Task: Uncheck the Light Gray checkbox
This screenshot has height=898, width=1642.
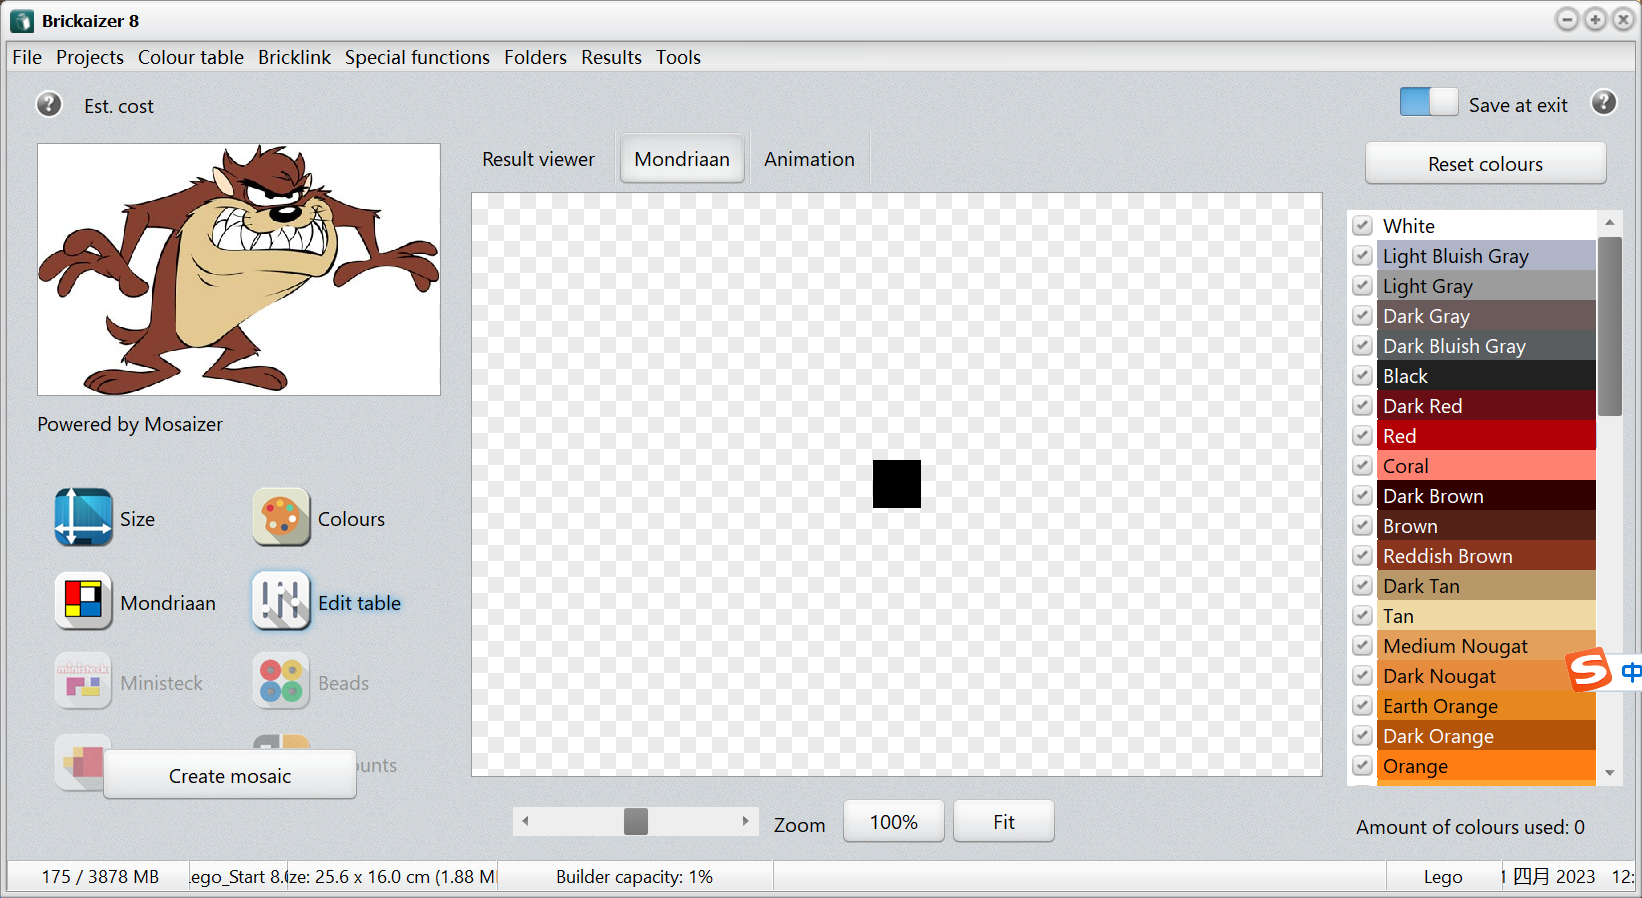Action: [x=1362, y=286]
